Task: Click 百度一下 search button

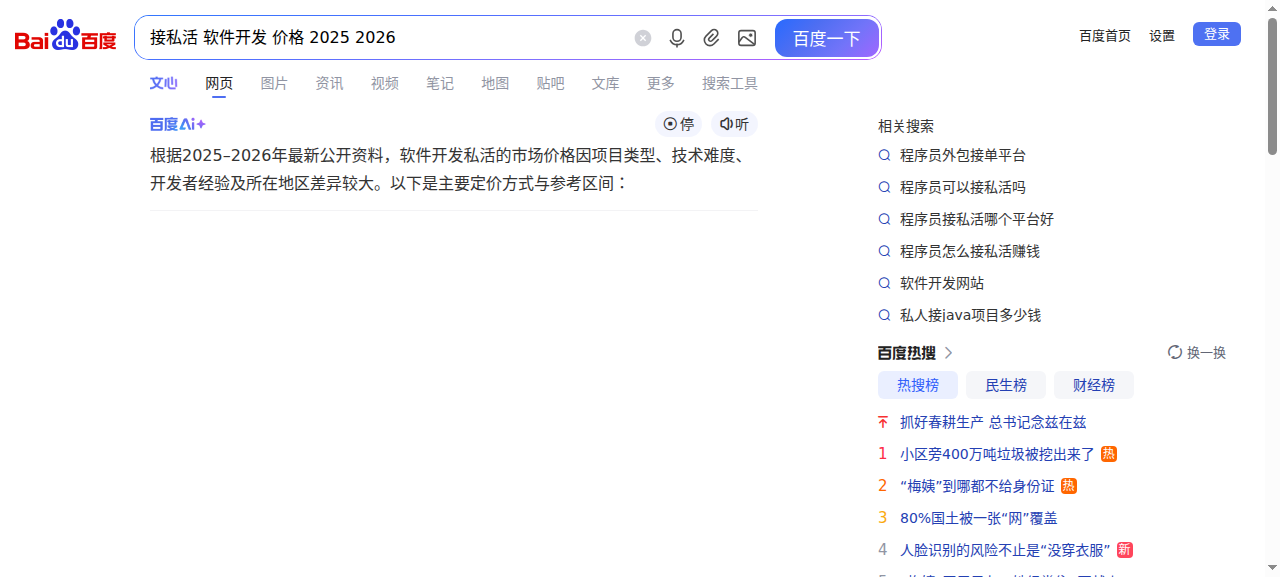Action: (x=826, y=38)
